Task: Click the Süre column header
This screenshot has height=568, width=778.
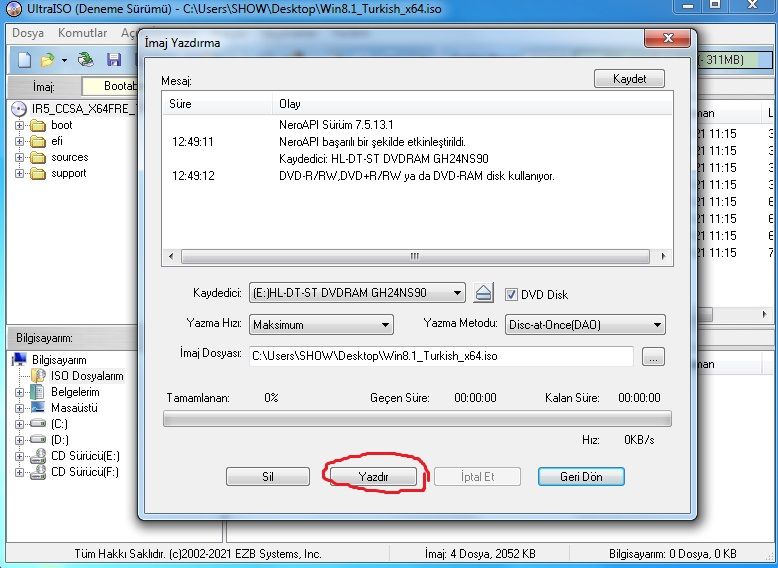Action: tap(218, 104)
